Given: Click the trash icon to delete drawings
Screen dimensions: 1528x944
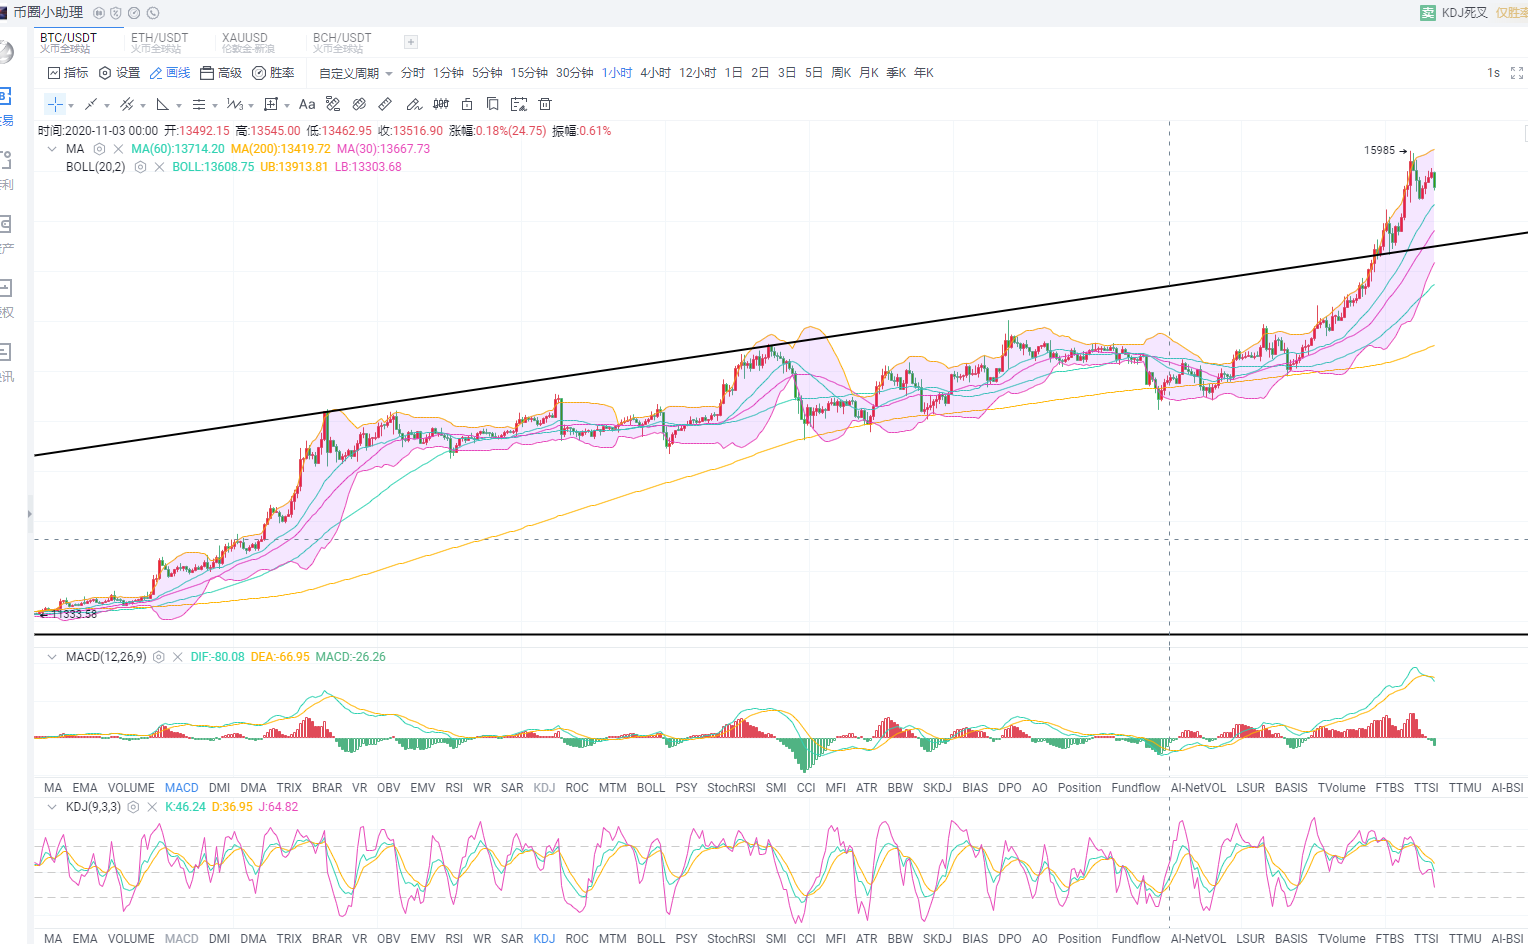Looking at the screenshot, I should [x=545, y=104].
